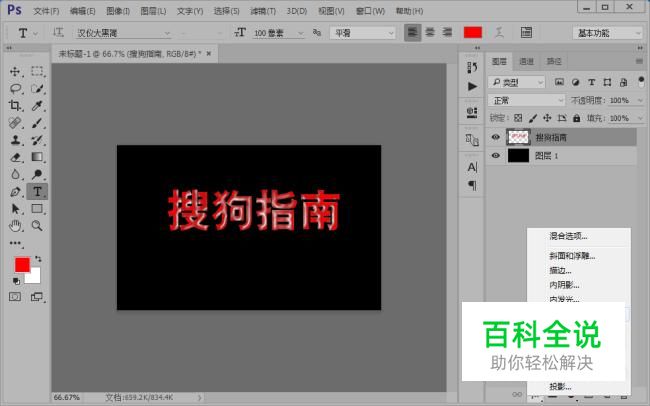
Task: Choose 描边... layer style
Action: pos(560,270)
